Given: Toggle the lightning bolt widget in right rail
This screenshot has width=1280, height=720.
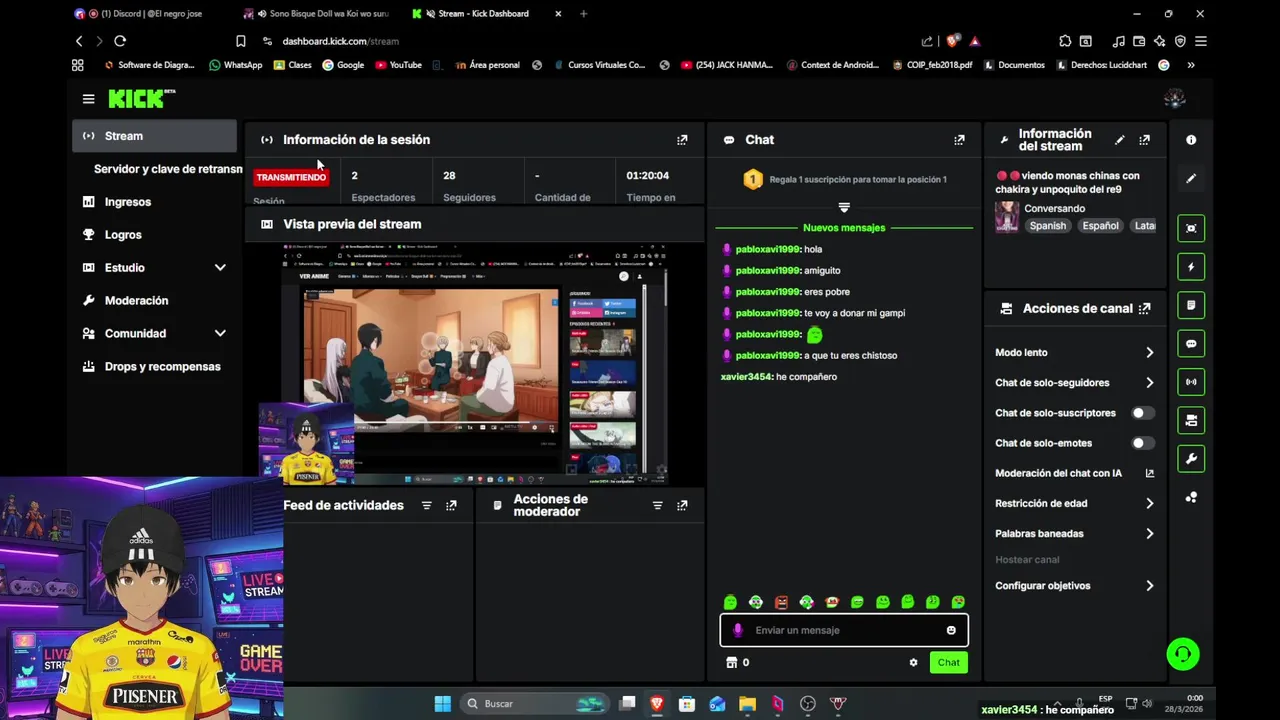Looking at the screenshot, I should 1191,267.
